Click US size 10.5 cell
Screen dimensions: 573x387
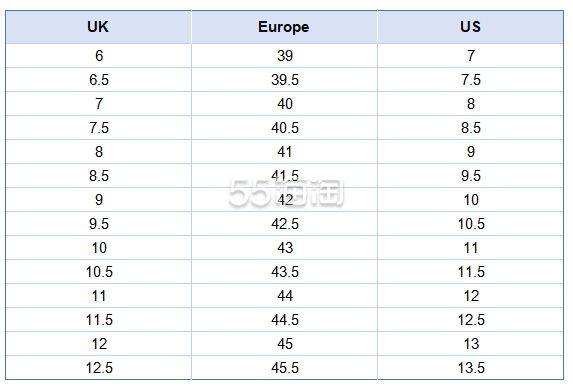(x=470, y=224)
